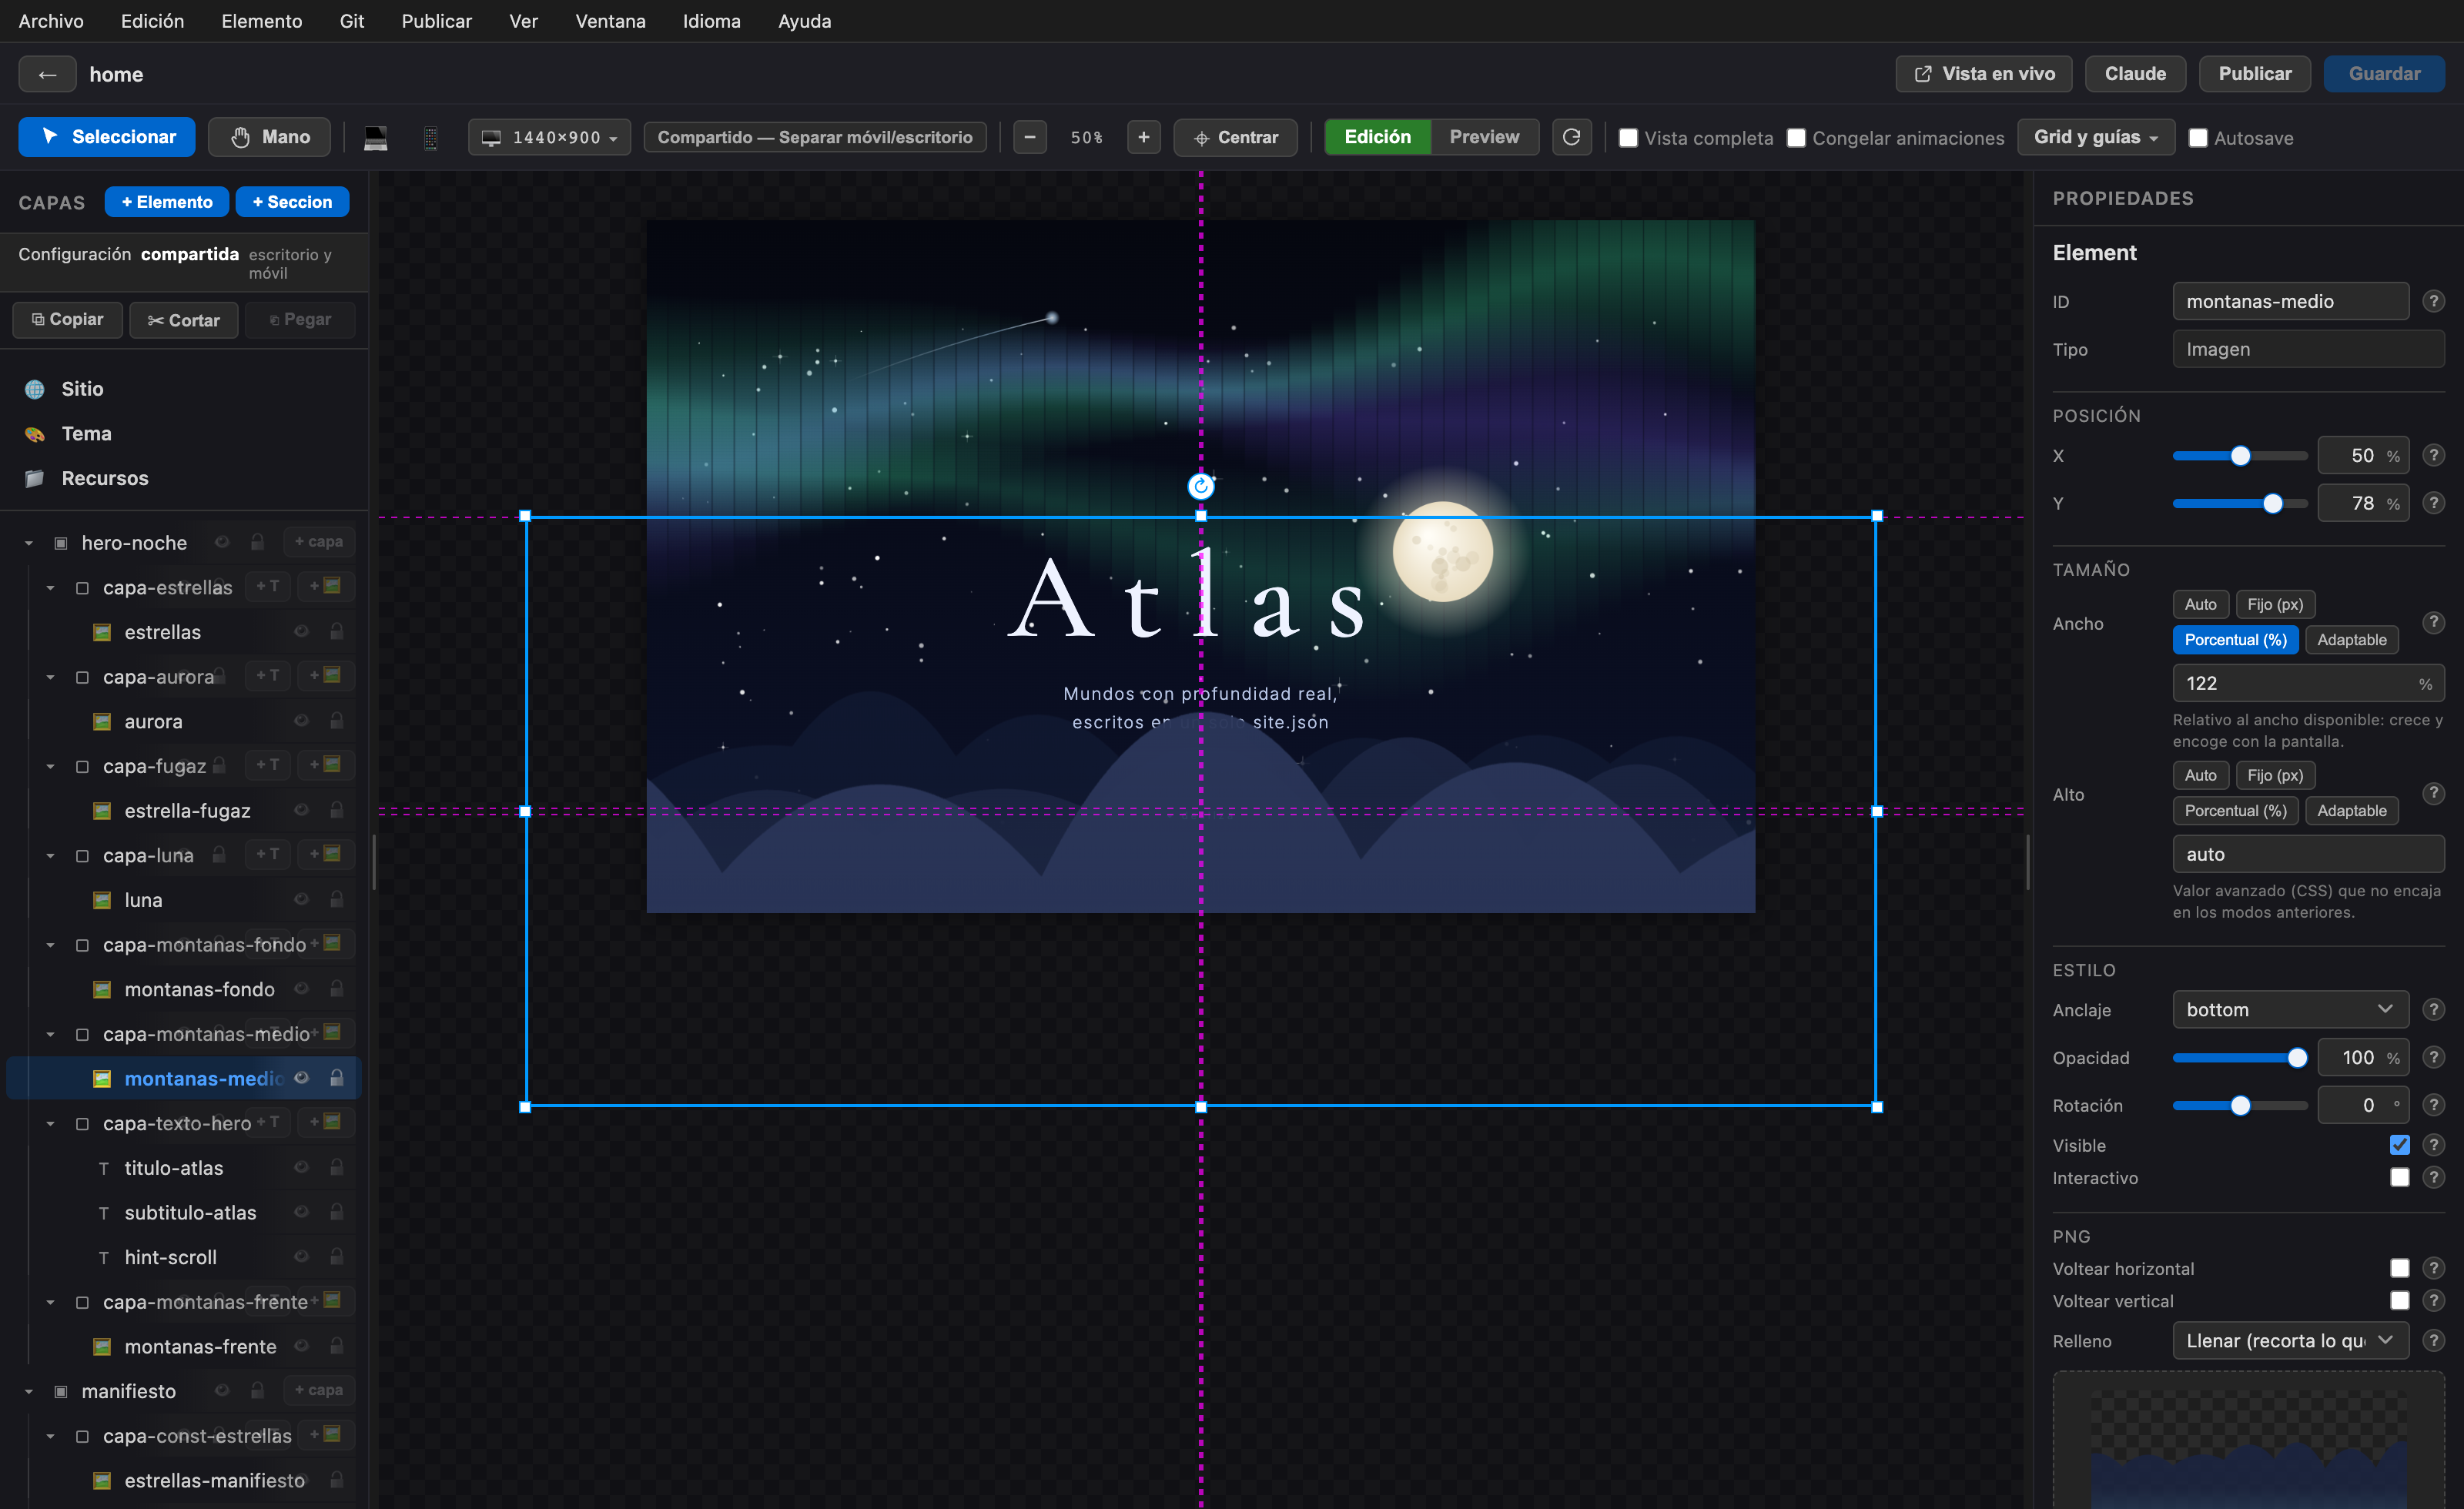Click the reload canvas refresh icon
The height and width of the screenshot is (1509, 2464).
(1571, 137)
